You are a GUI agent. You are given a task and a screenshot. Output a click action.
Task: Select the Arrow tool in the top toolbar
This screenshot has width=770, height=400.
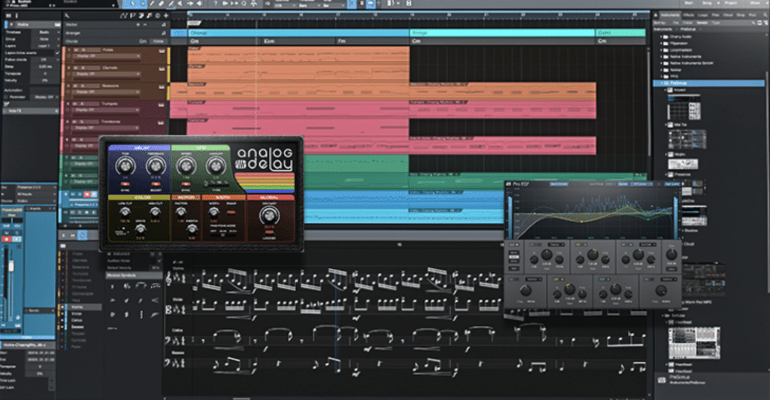coord(133,3)
